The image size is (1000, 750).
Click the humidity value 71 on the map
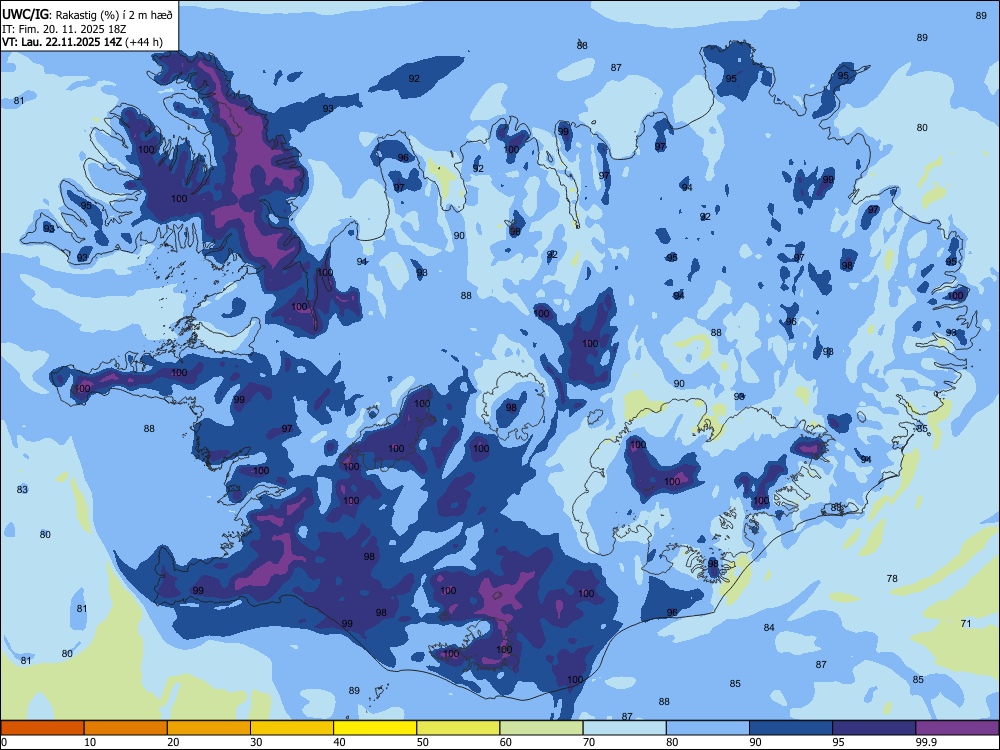[x=966, y=623]
